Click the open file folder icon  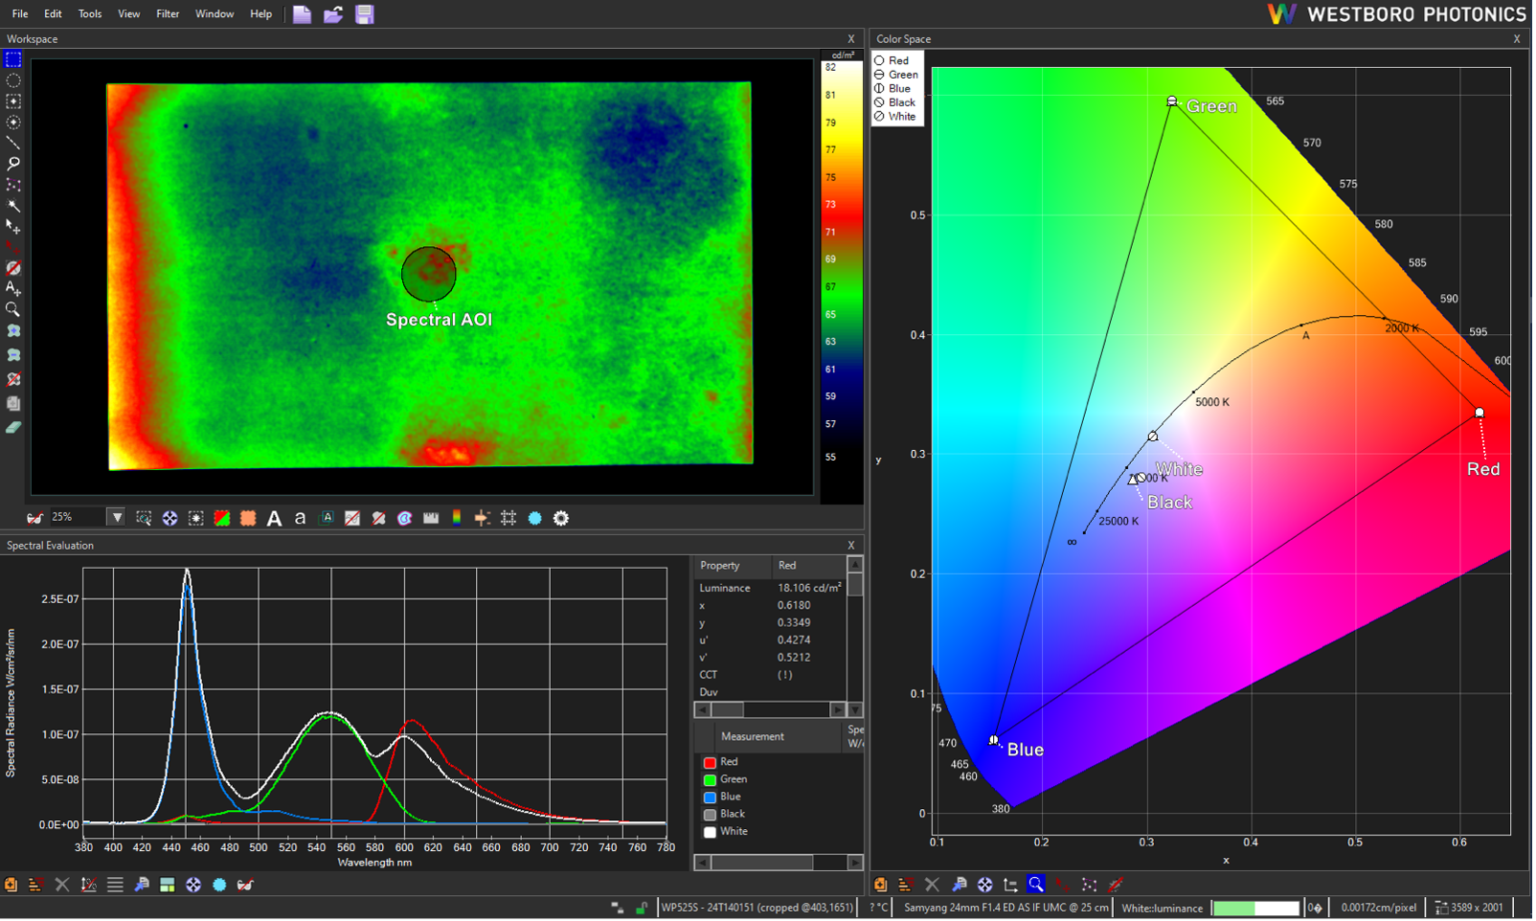coord(333,14)
